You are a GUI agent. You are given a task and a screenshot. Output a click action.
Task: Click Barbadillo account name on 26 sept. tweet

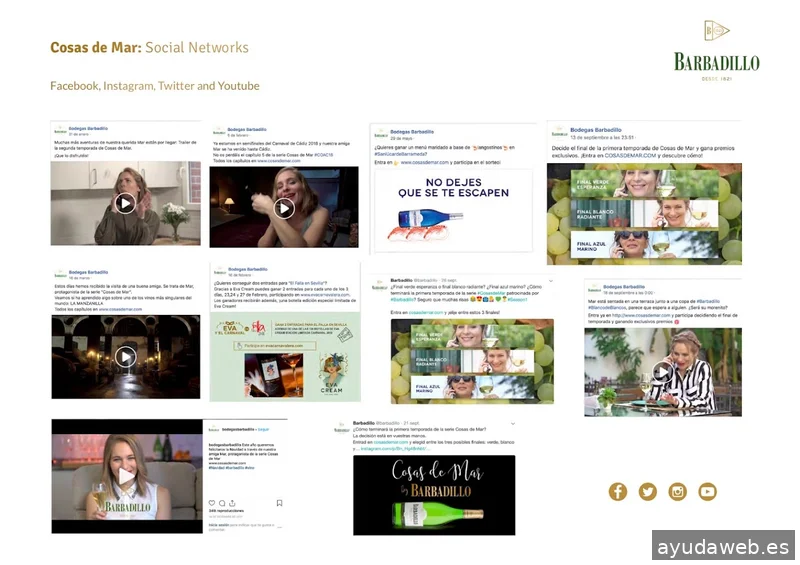tap(401, 280)
